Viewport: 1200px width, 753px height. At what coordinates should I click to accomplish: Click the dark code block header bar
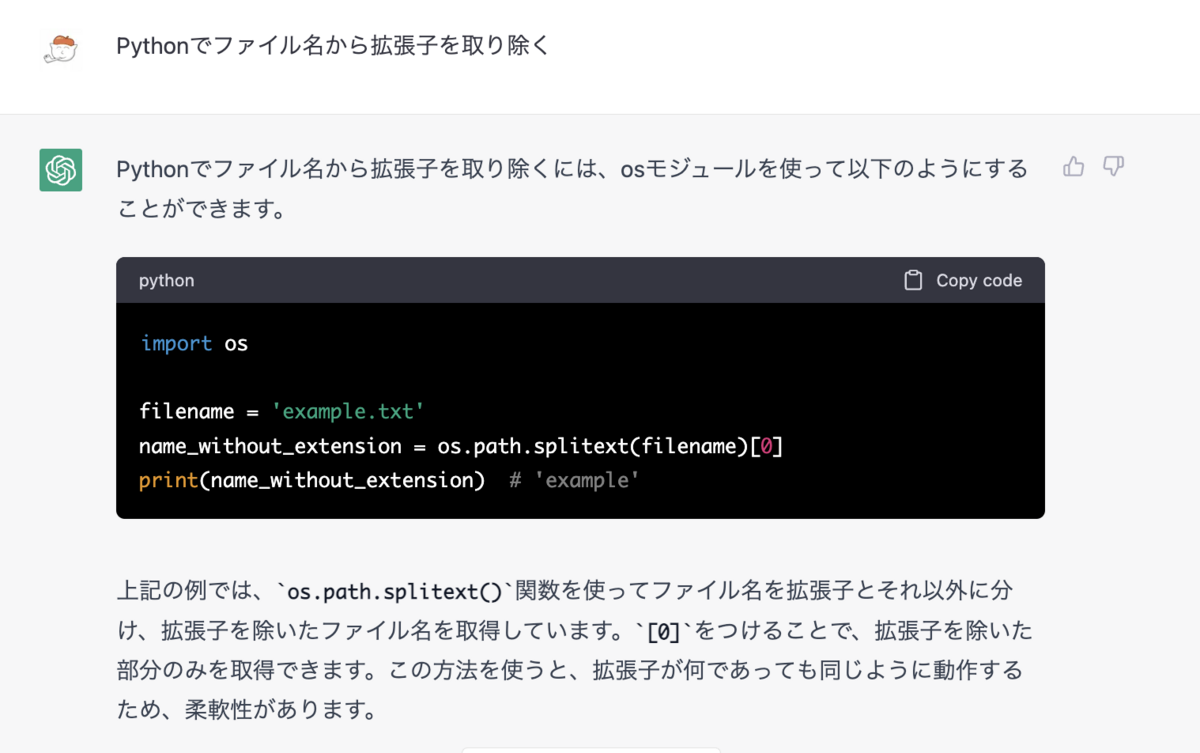click(x=580, y=281)
